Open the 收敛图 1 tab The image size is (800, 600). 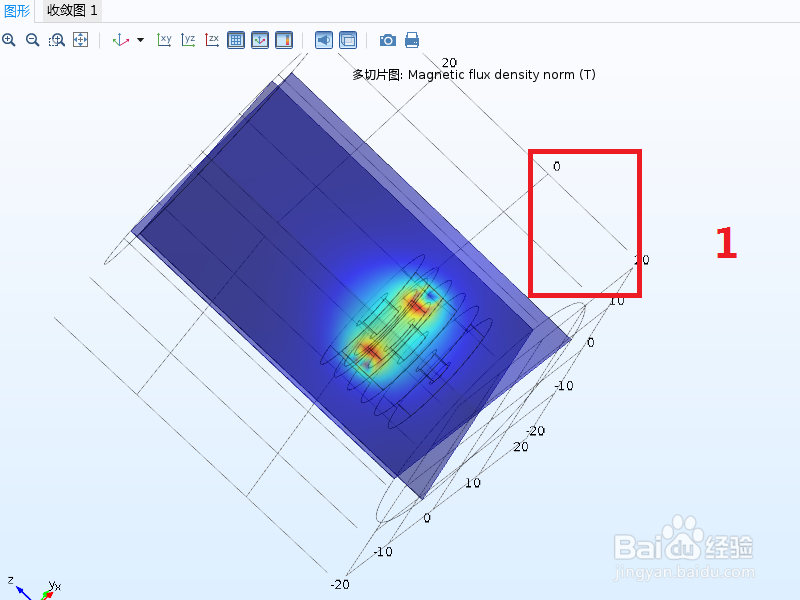click(72, 11)
